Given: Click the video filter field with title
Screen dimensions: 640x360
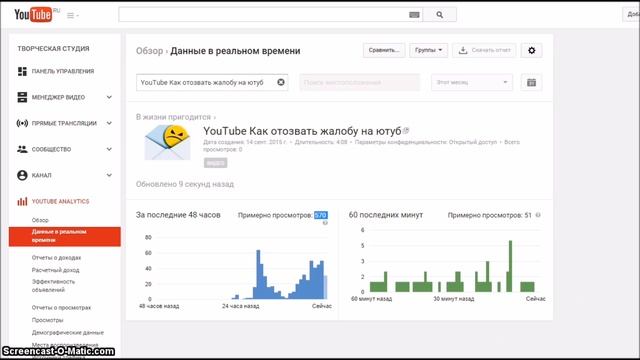Looking at the screenshot, I should (x=212, y=82).
